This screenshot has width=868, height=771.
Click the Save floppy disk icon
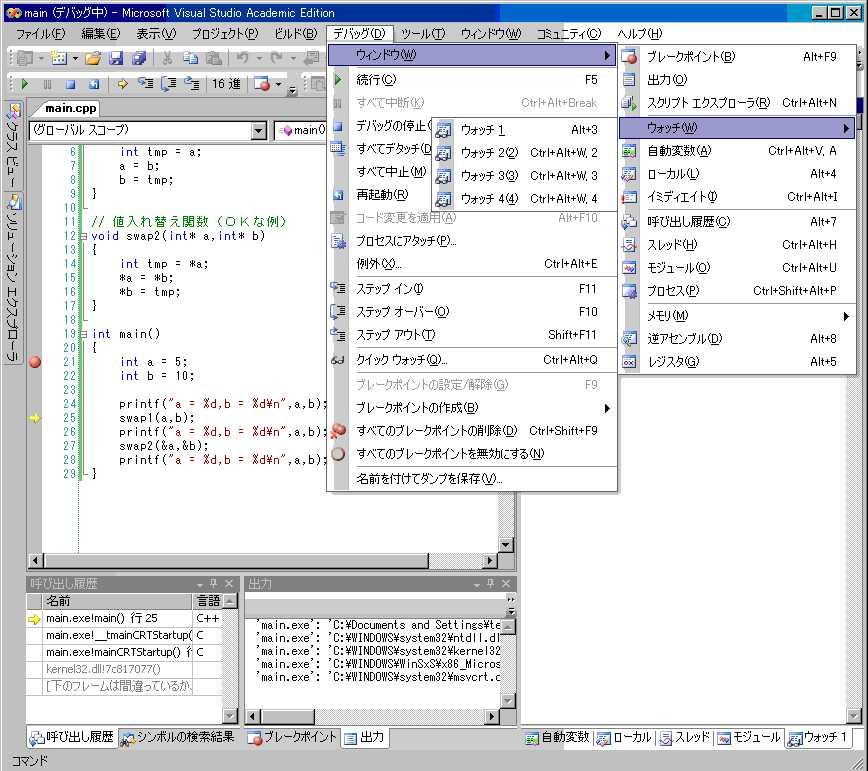point(116,58)
